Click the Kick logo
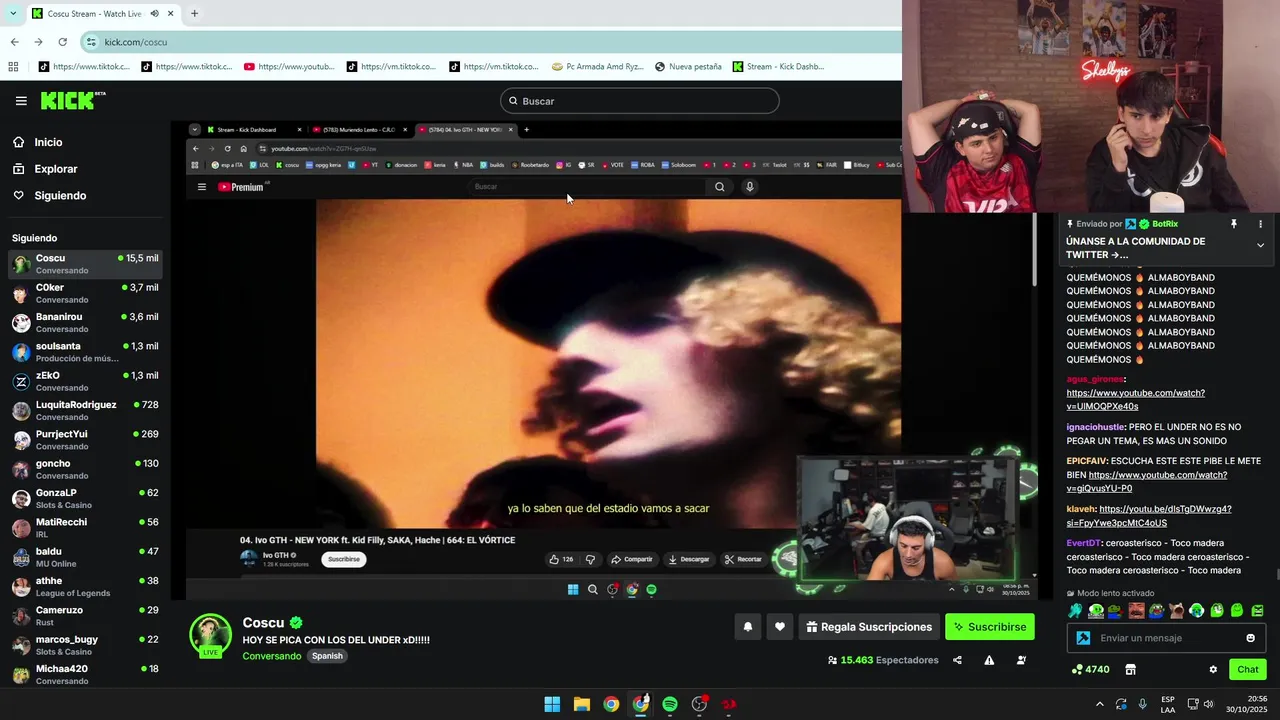The image size is (1280, 720). coord(73,100)
